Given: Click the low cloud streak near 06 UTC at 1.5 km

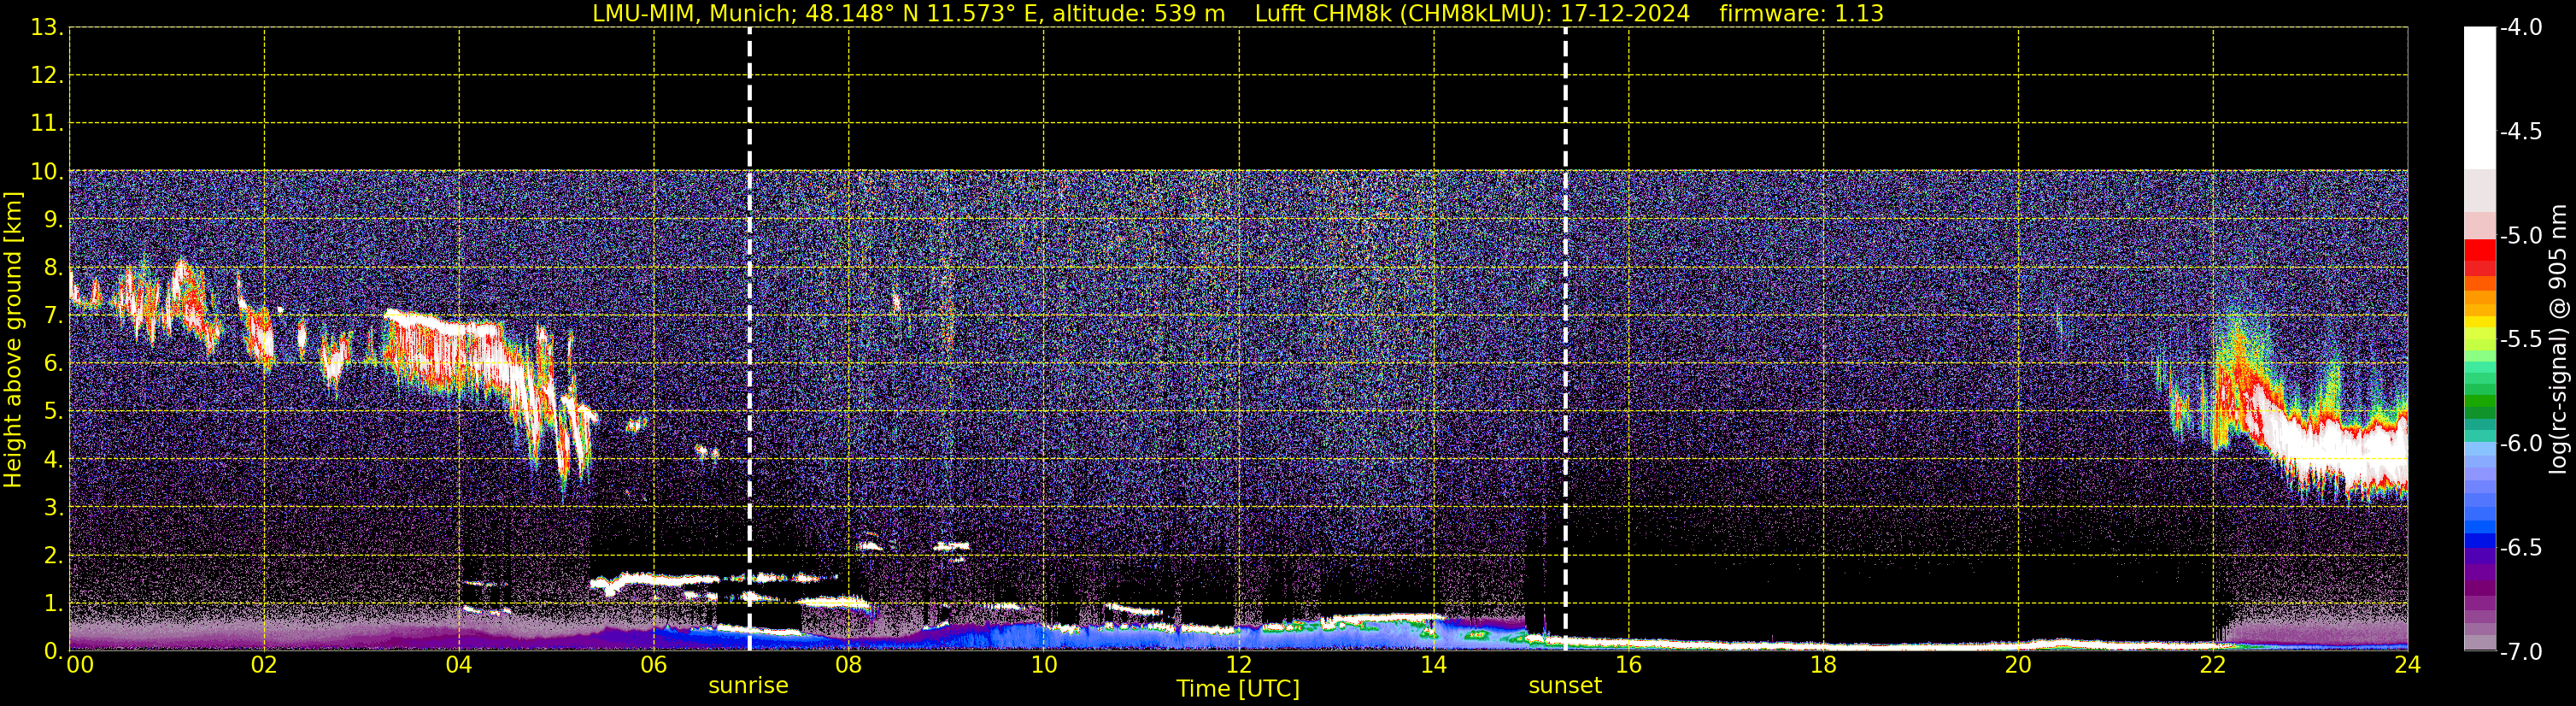Looking at the screenshot, I should [x=655, y=580].
